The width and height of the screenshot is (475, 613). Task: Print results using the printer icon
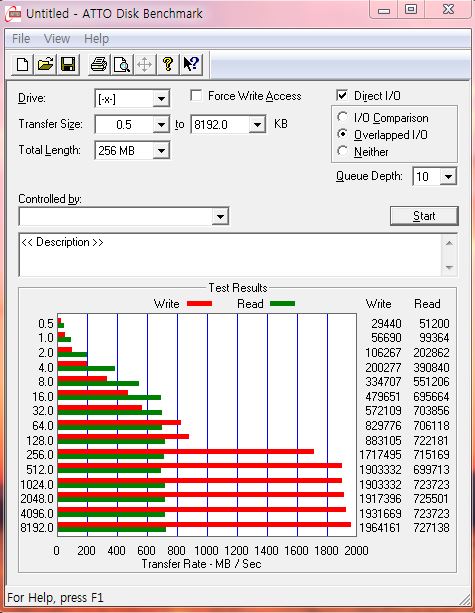click(99, 64)
